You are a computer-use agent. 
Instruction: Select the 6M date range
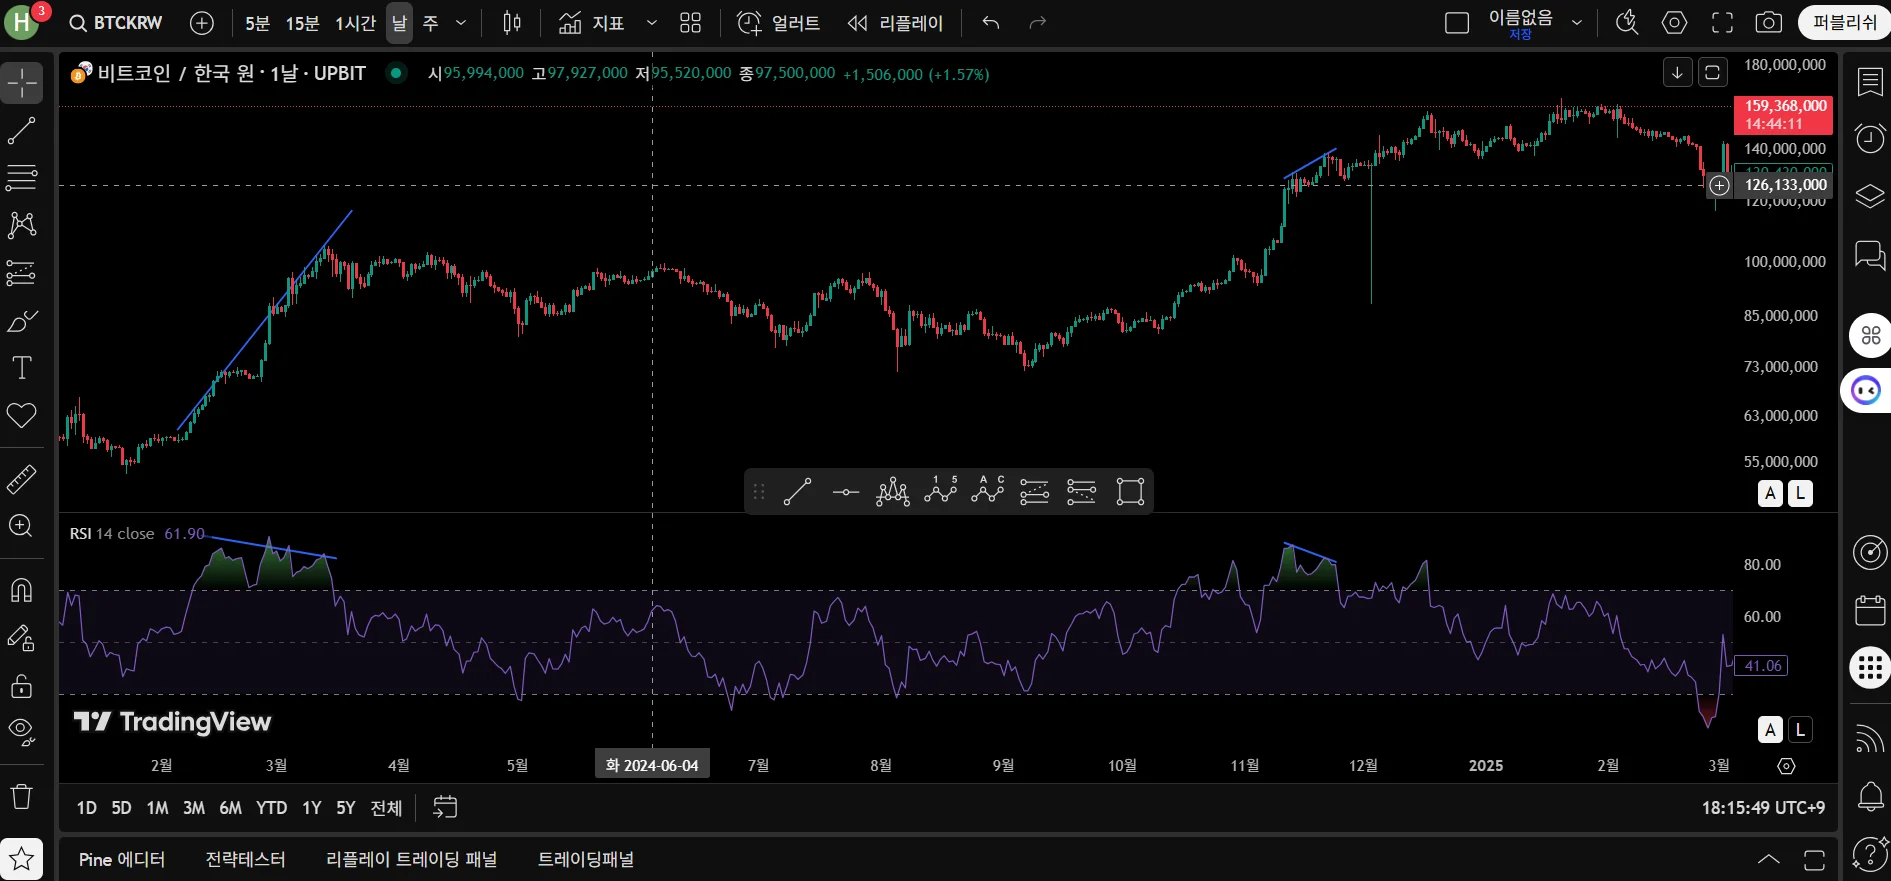click(x=230, y=808)
